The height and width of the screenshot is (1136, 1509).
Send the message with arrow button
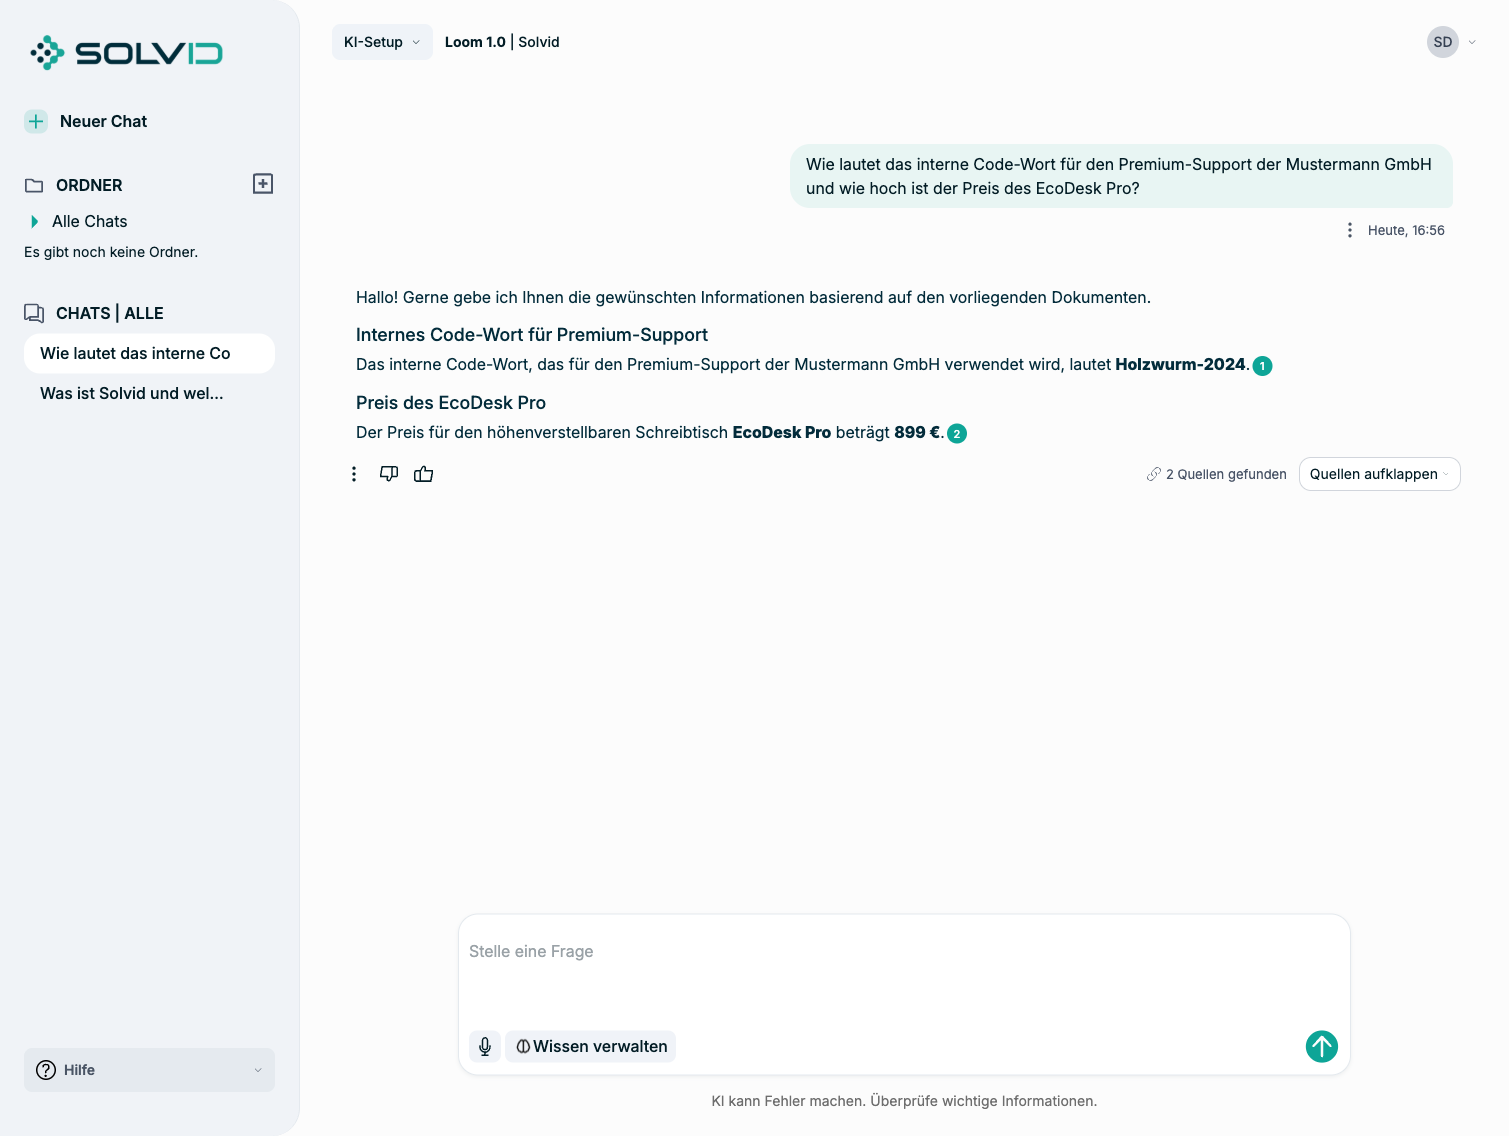[1322, 1046]
